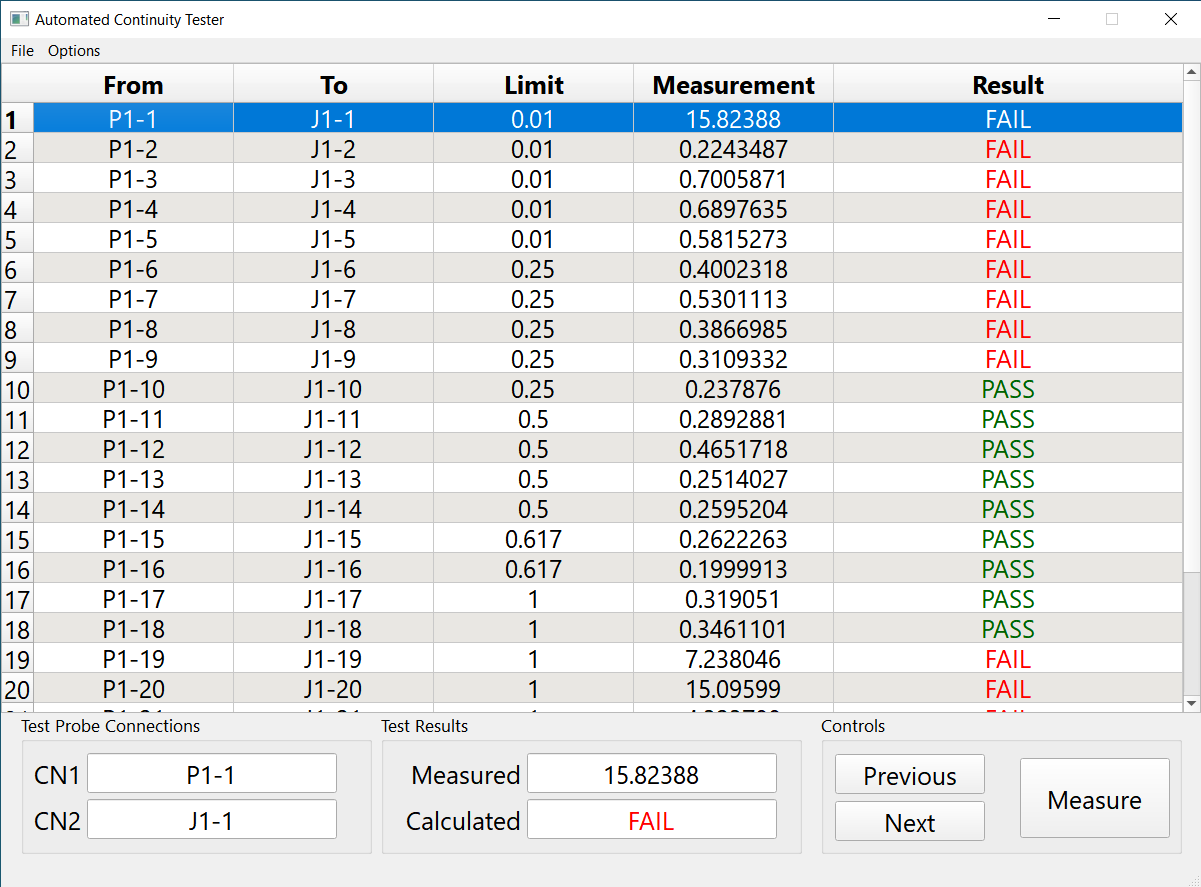Click the Limit column header

[x=533, y=85]
